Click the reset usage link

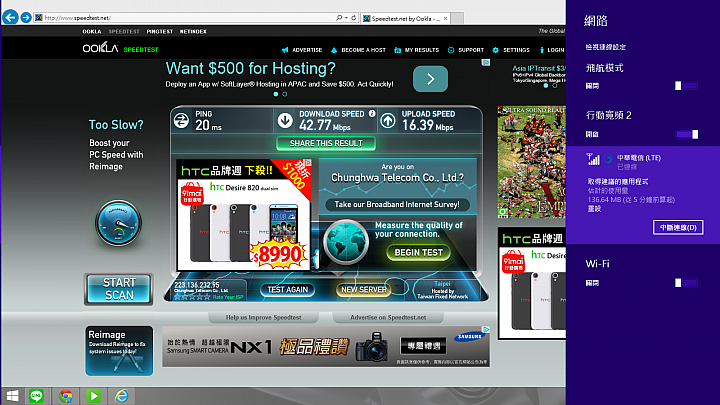tap(594, 209)
